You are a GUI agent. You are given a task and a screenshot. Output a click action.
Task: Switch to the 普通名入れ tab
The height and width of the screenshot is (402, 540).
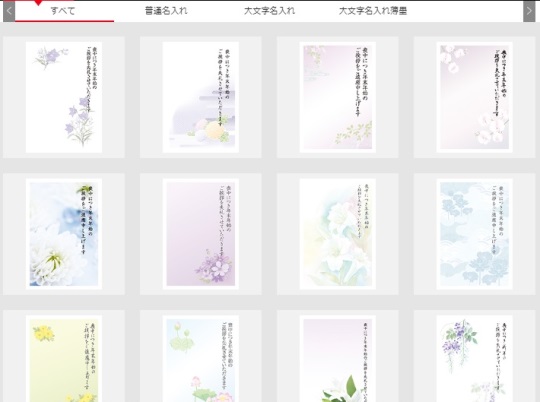(166, 11)
